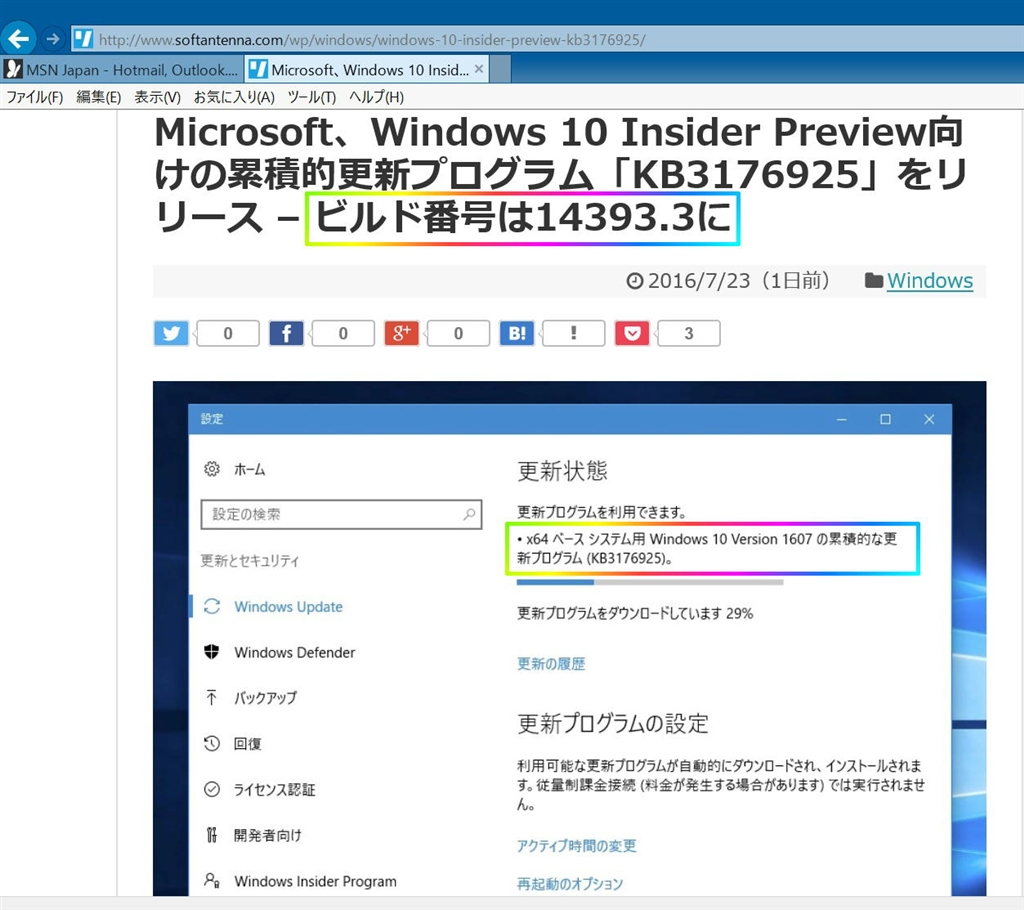
Task: Select the Microsoft Windows 10 Insid... tab
Action: point(367,69)
